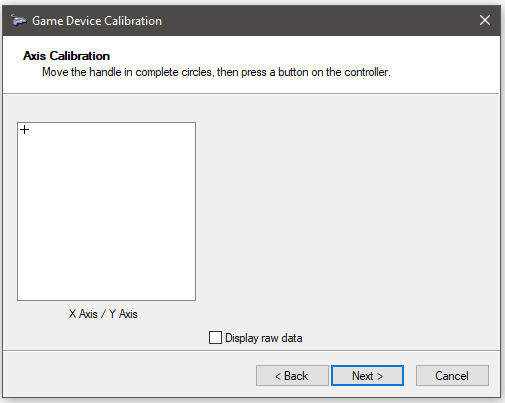Click the 'Display raw data' label text
Image resolution: width=505 pixels, height=403 pixels.
pyautogui.click(x=264, y=338)
